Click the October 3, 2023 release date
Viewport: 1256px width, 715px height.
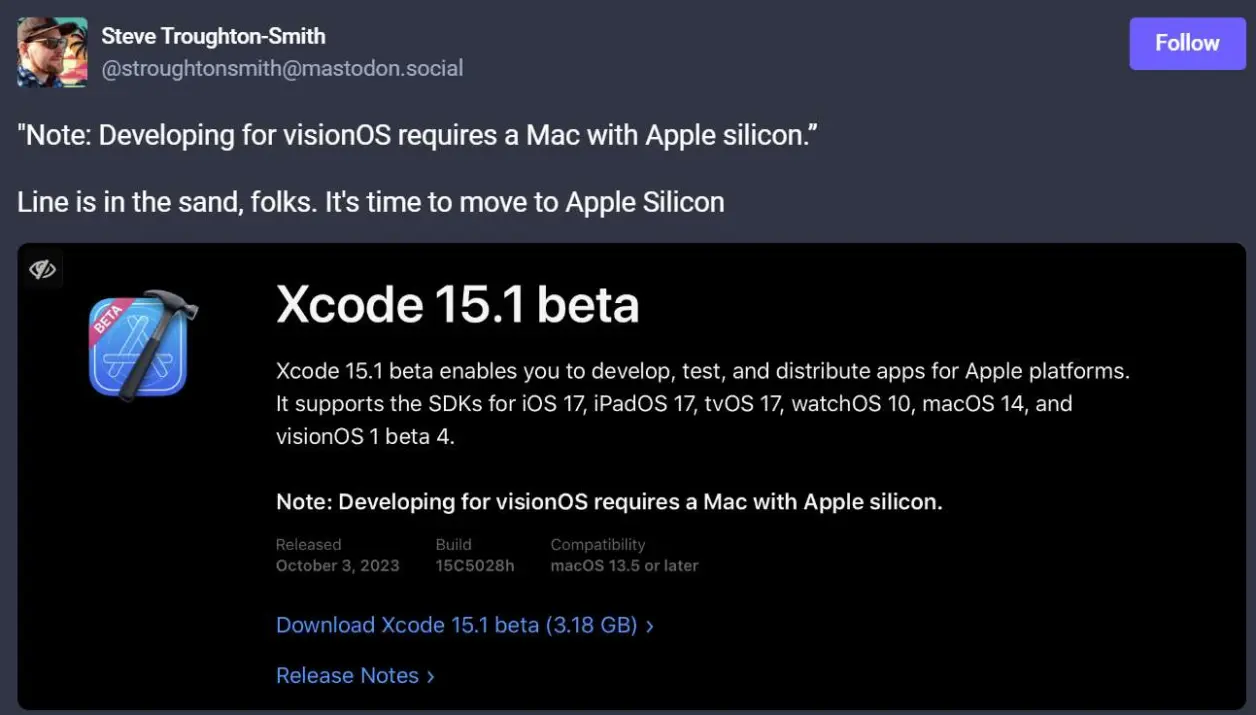pyautogui.click(x=337, y=566)
